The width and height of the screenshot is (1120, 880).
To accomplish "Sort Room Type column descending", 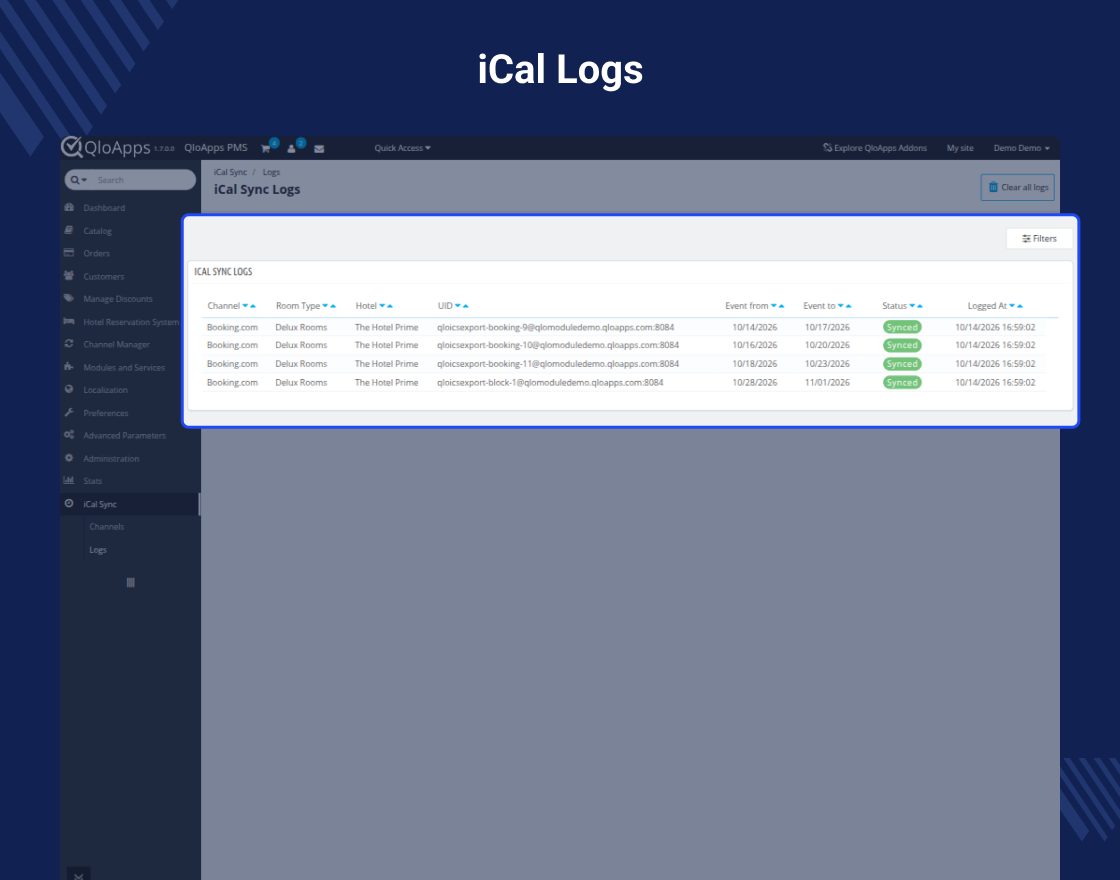I will coord(325,306).
